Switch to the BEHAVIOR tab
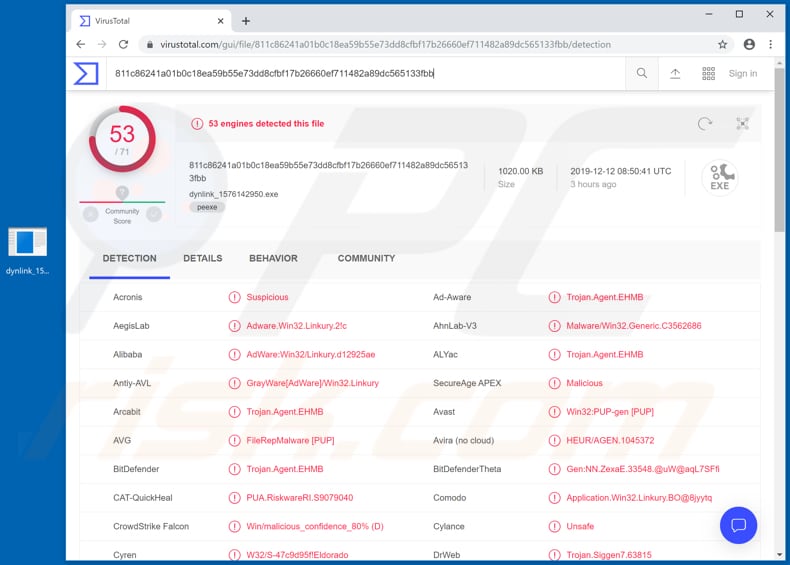Viewport: 790px width, 565px height. click(x=273, y=258)
